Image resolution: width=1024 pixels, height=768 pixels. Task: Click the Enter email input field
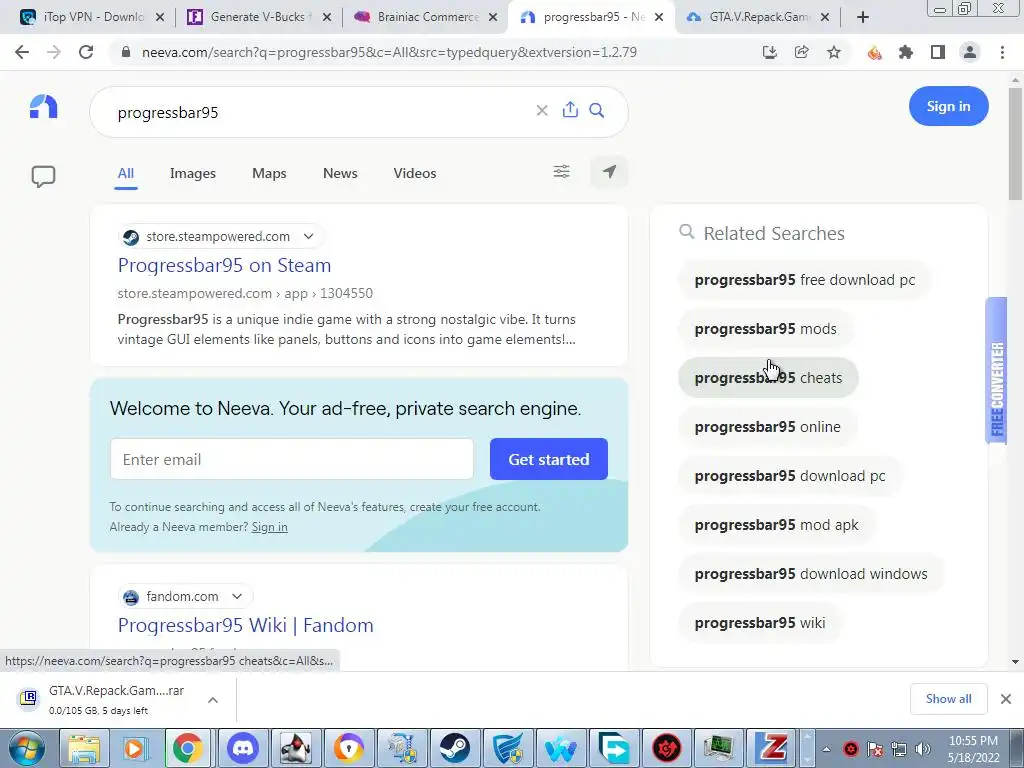pos(291,459)
